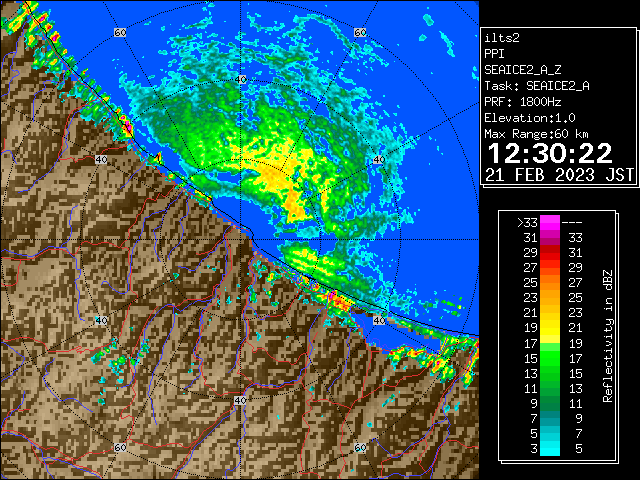
Task: Click the orange 25–27 dBZ color swatch
Action: [x=550, y=283]
